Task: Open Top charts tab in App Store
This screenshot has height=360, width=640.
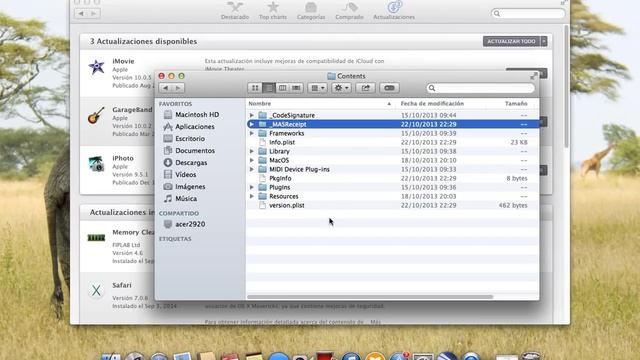Action: [x=273, y=11]
